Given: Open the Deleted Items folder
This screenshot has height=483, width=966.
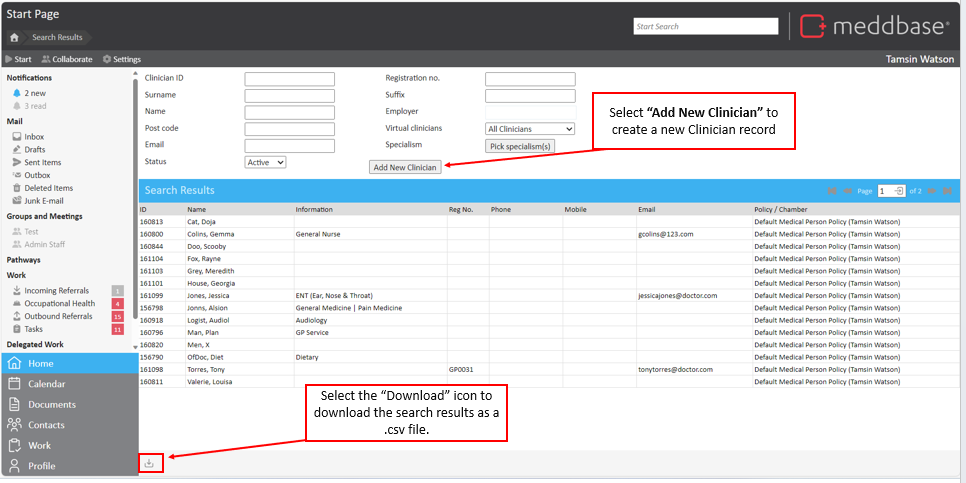Looking at the screenshot, I should click(48, 188).
